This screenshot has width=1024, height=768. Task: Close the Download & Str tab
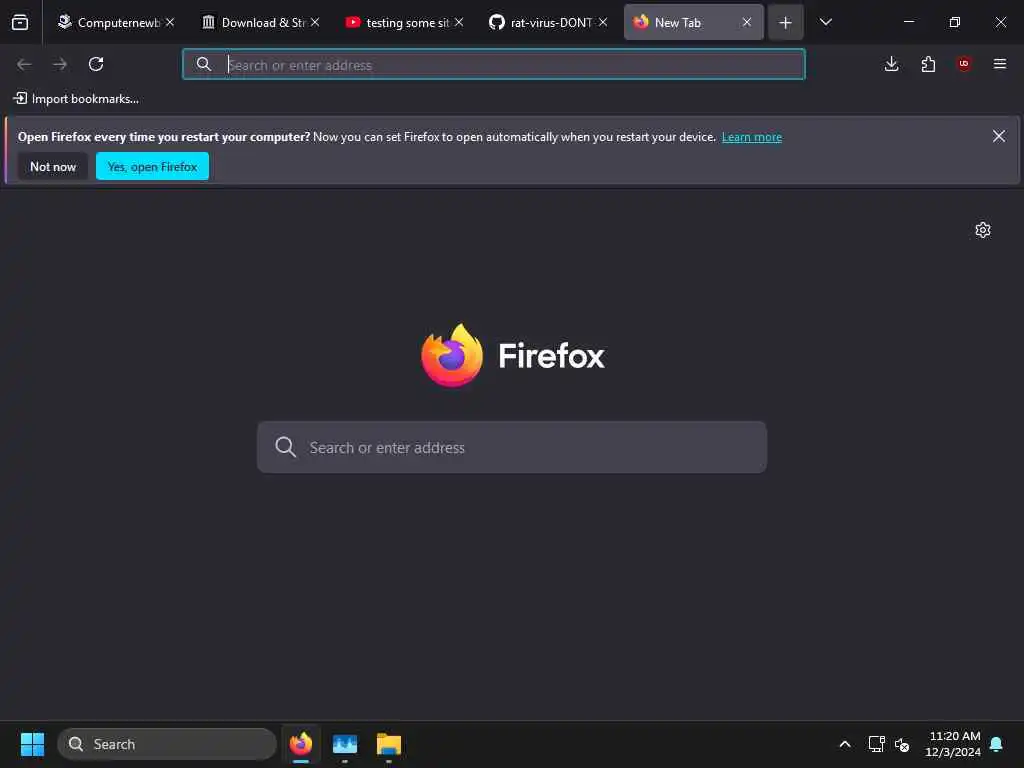click(315, 22)
